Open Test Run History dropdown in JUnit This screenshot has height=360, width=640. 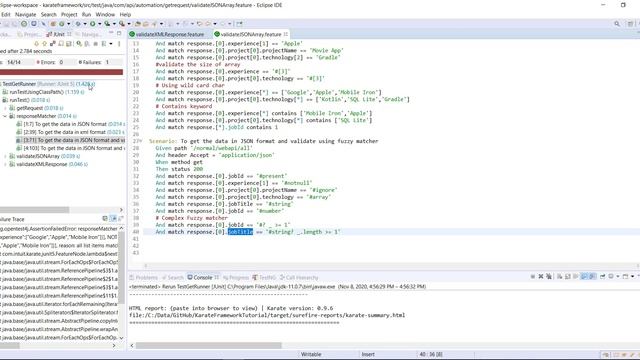[x=111, y=44]
